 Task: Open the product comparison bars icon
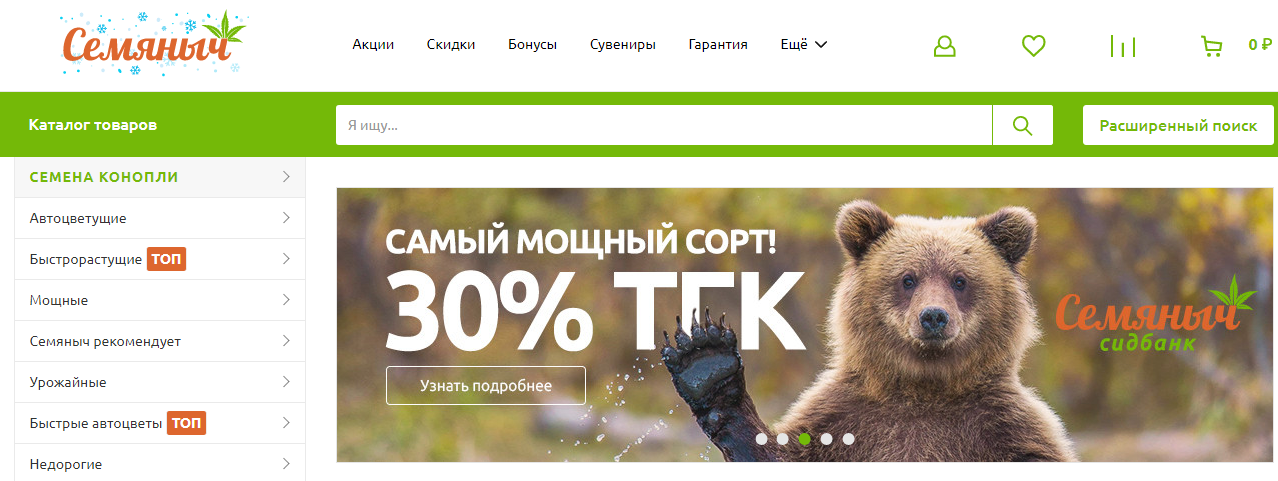coord(1123,46)
